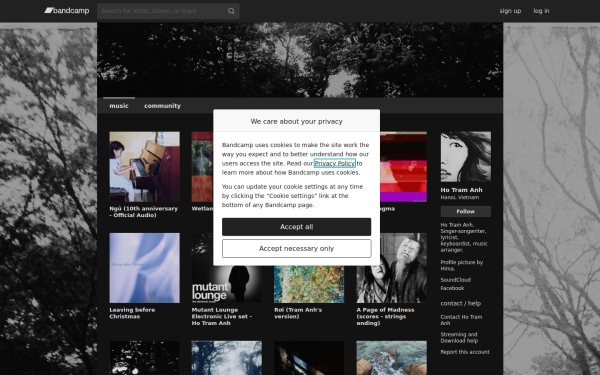Open Ngủ (10th anniversary - Official Audio) title

tap(143, 212)
